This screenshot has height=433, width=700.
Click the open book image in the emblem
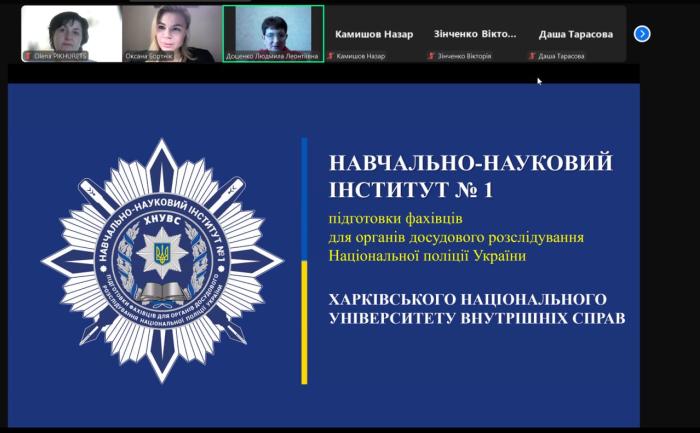(162, 291)
